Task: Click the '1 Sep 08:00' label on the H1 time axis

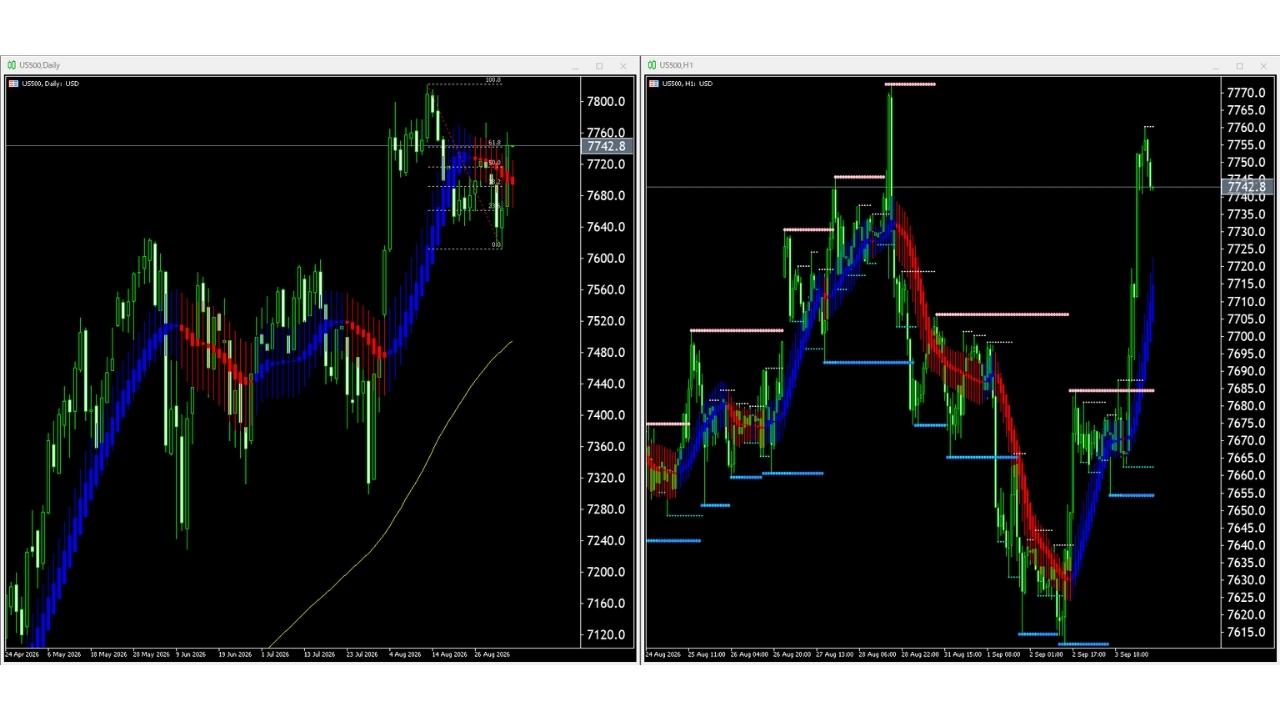Action: (1003, 655)
